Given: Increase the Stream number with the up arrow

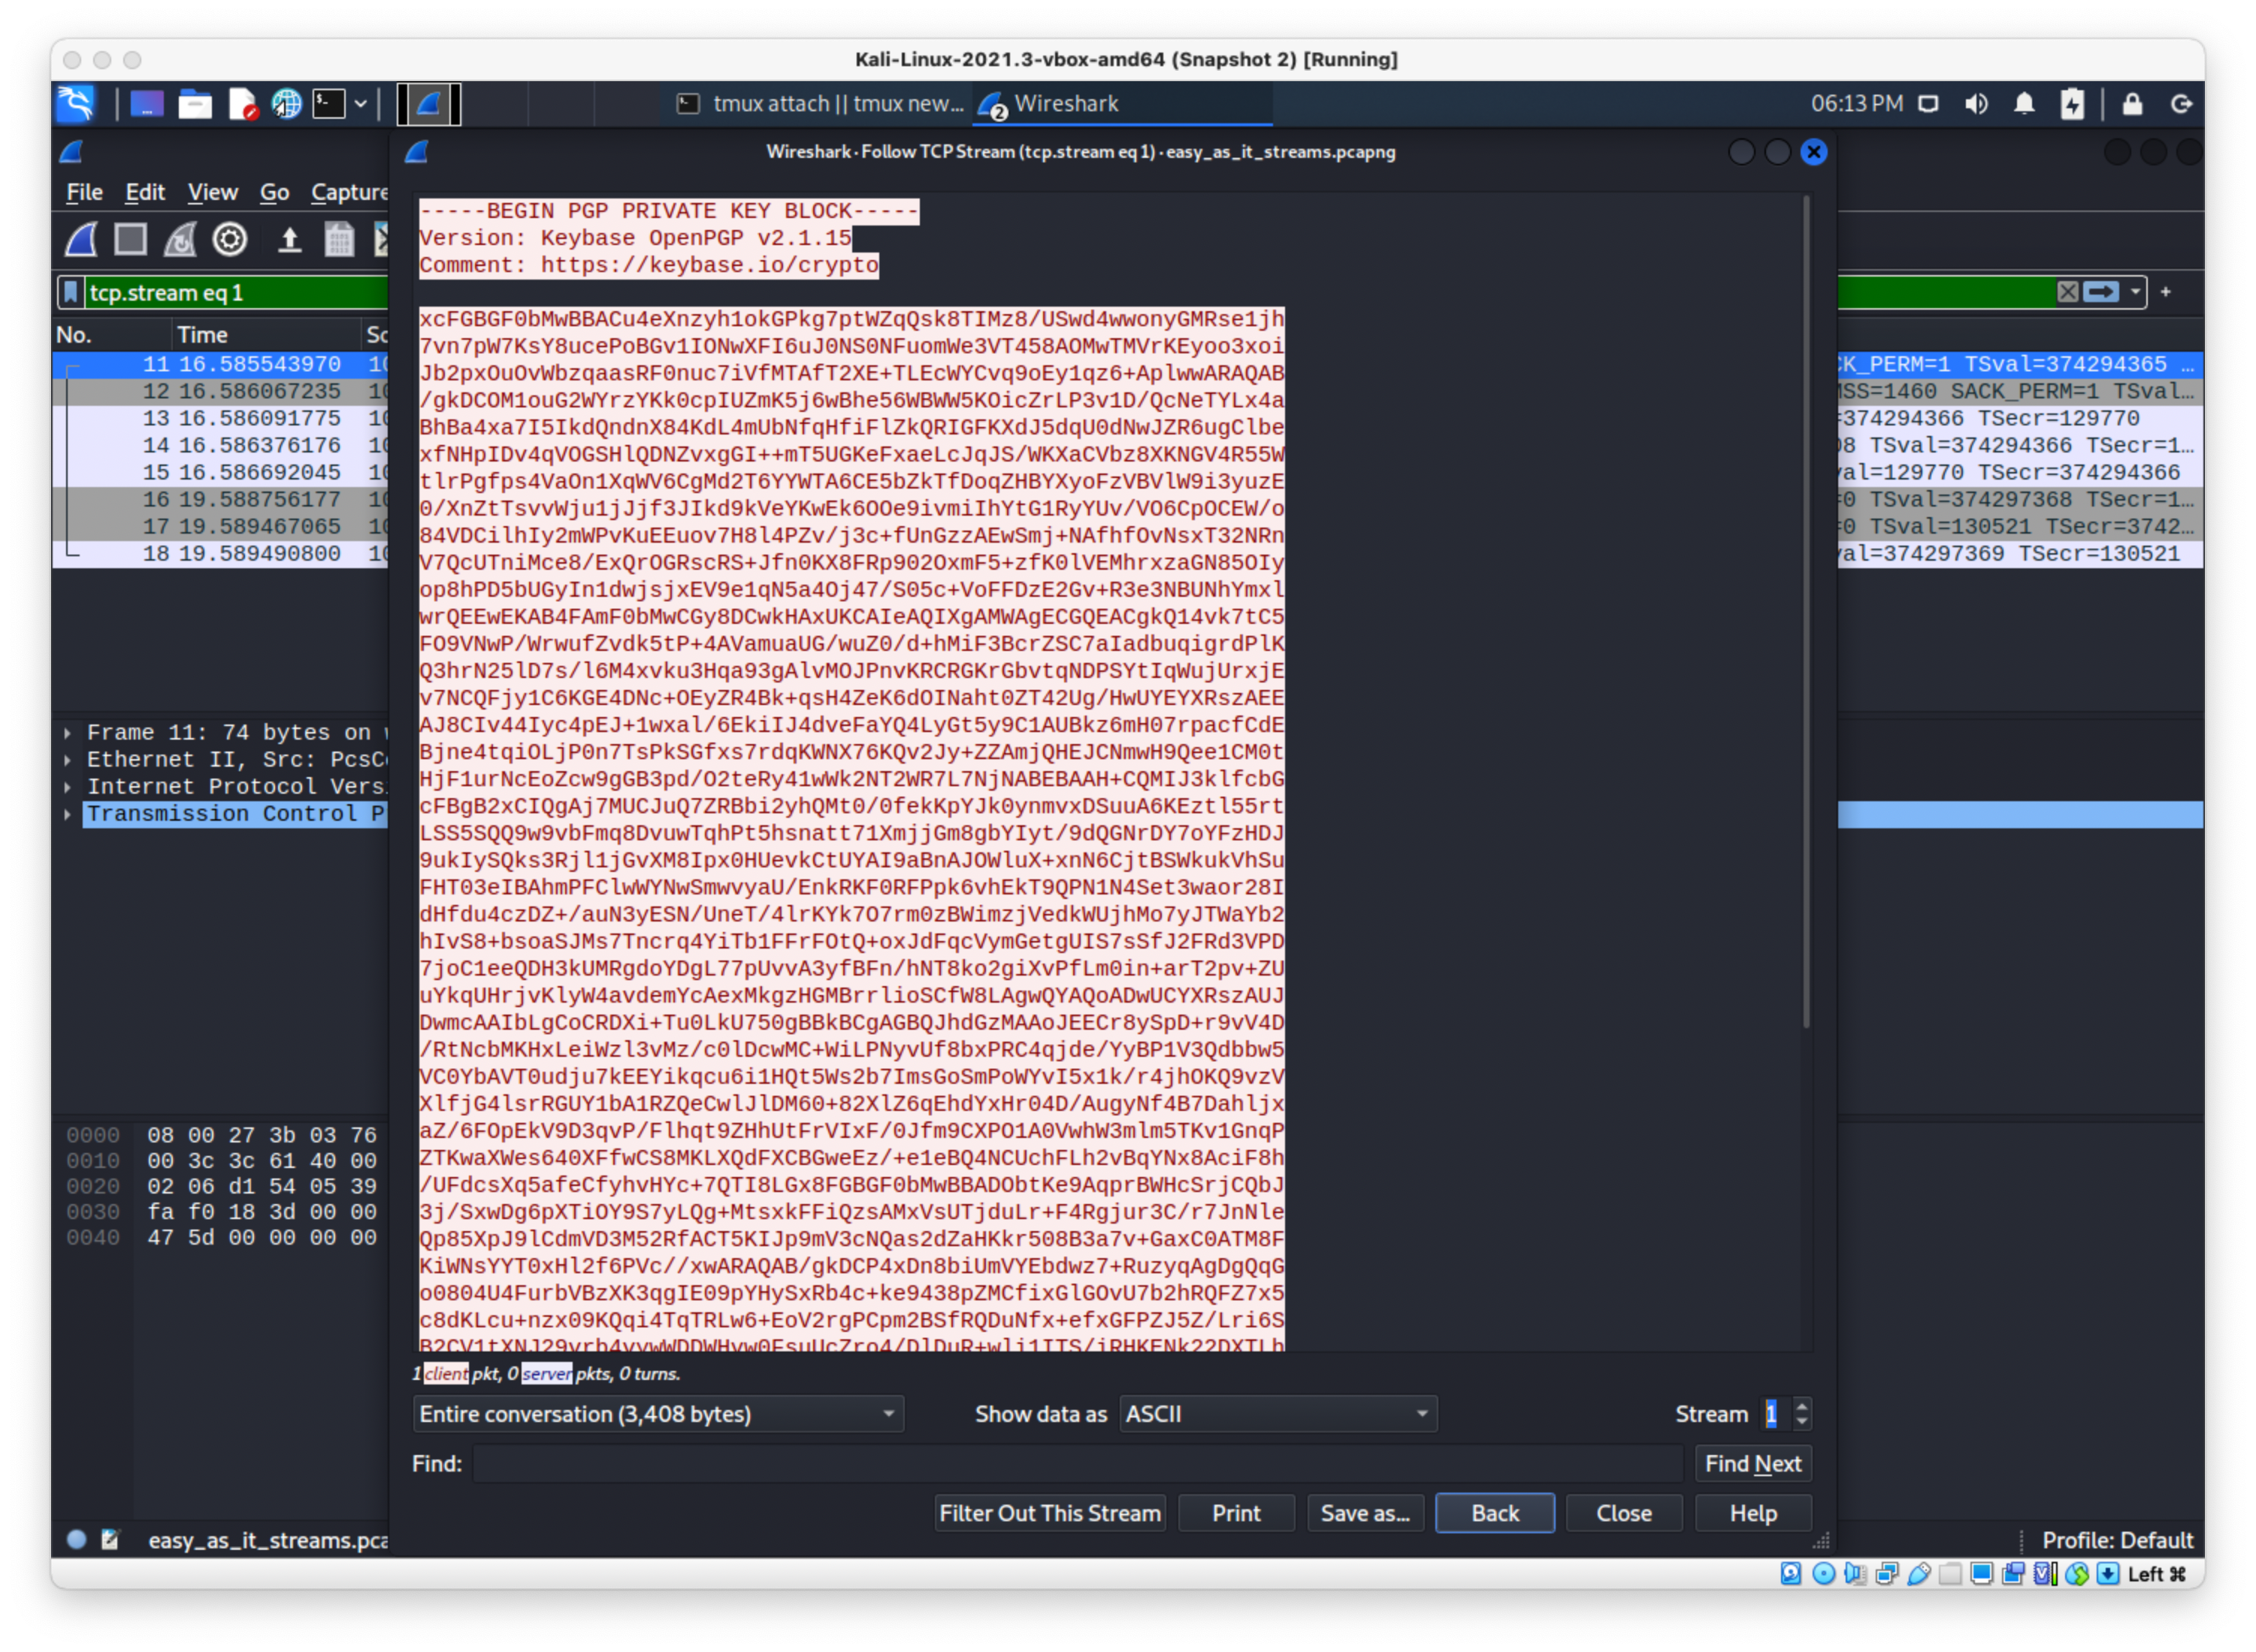Looking at the screenshot, I should 1802,1406.
